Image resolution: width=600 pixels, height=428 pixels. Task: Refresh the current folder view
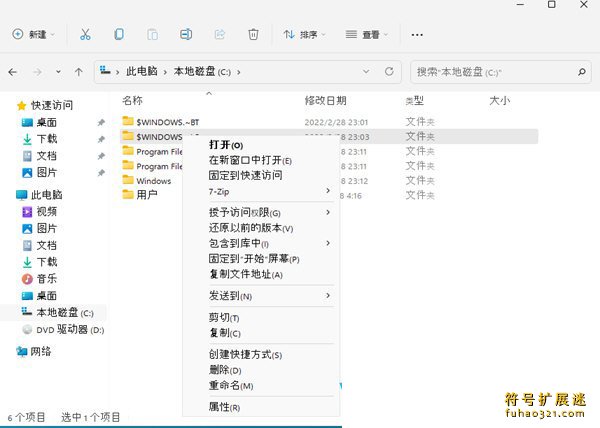click(x=389, y=72)
